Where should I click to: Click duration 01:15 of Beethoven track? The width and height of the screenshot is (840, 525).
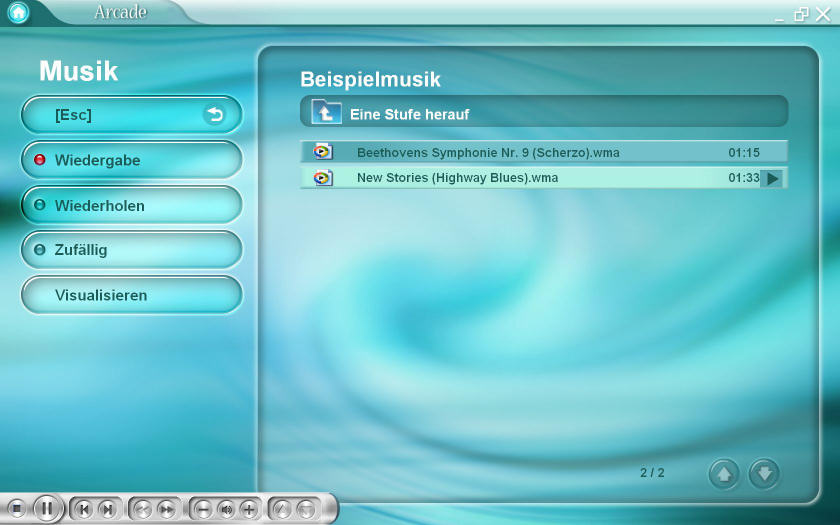point(744,153)
